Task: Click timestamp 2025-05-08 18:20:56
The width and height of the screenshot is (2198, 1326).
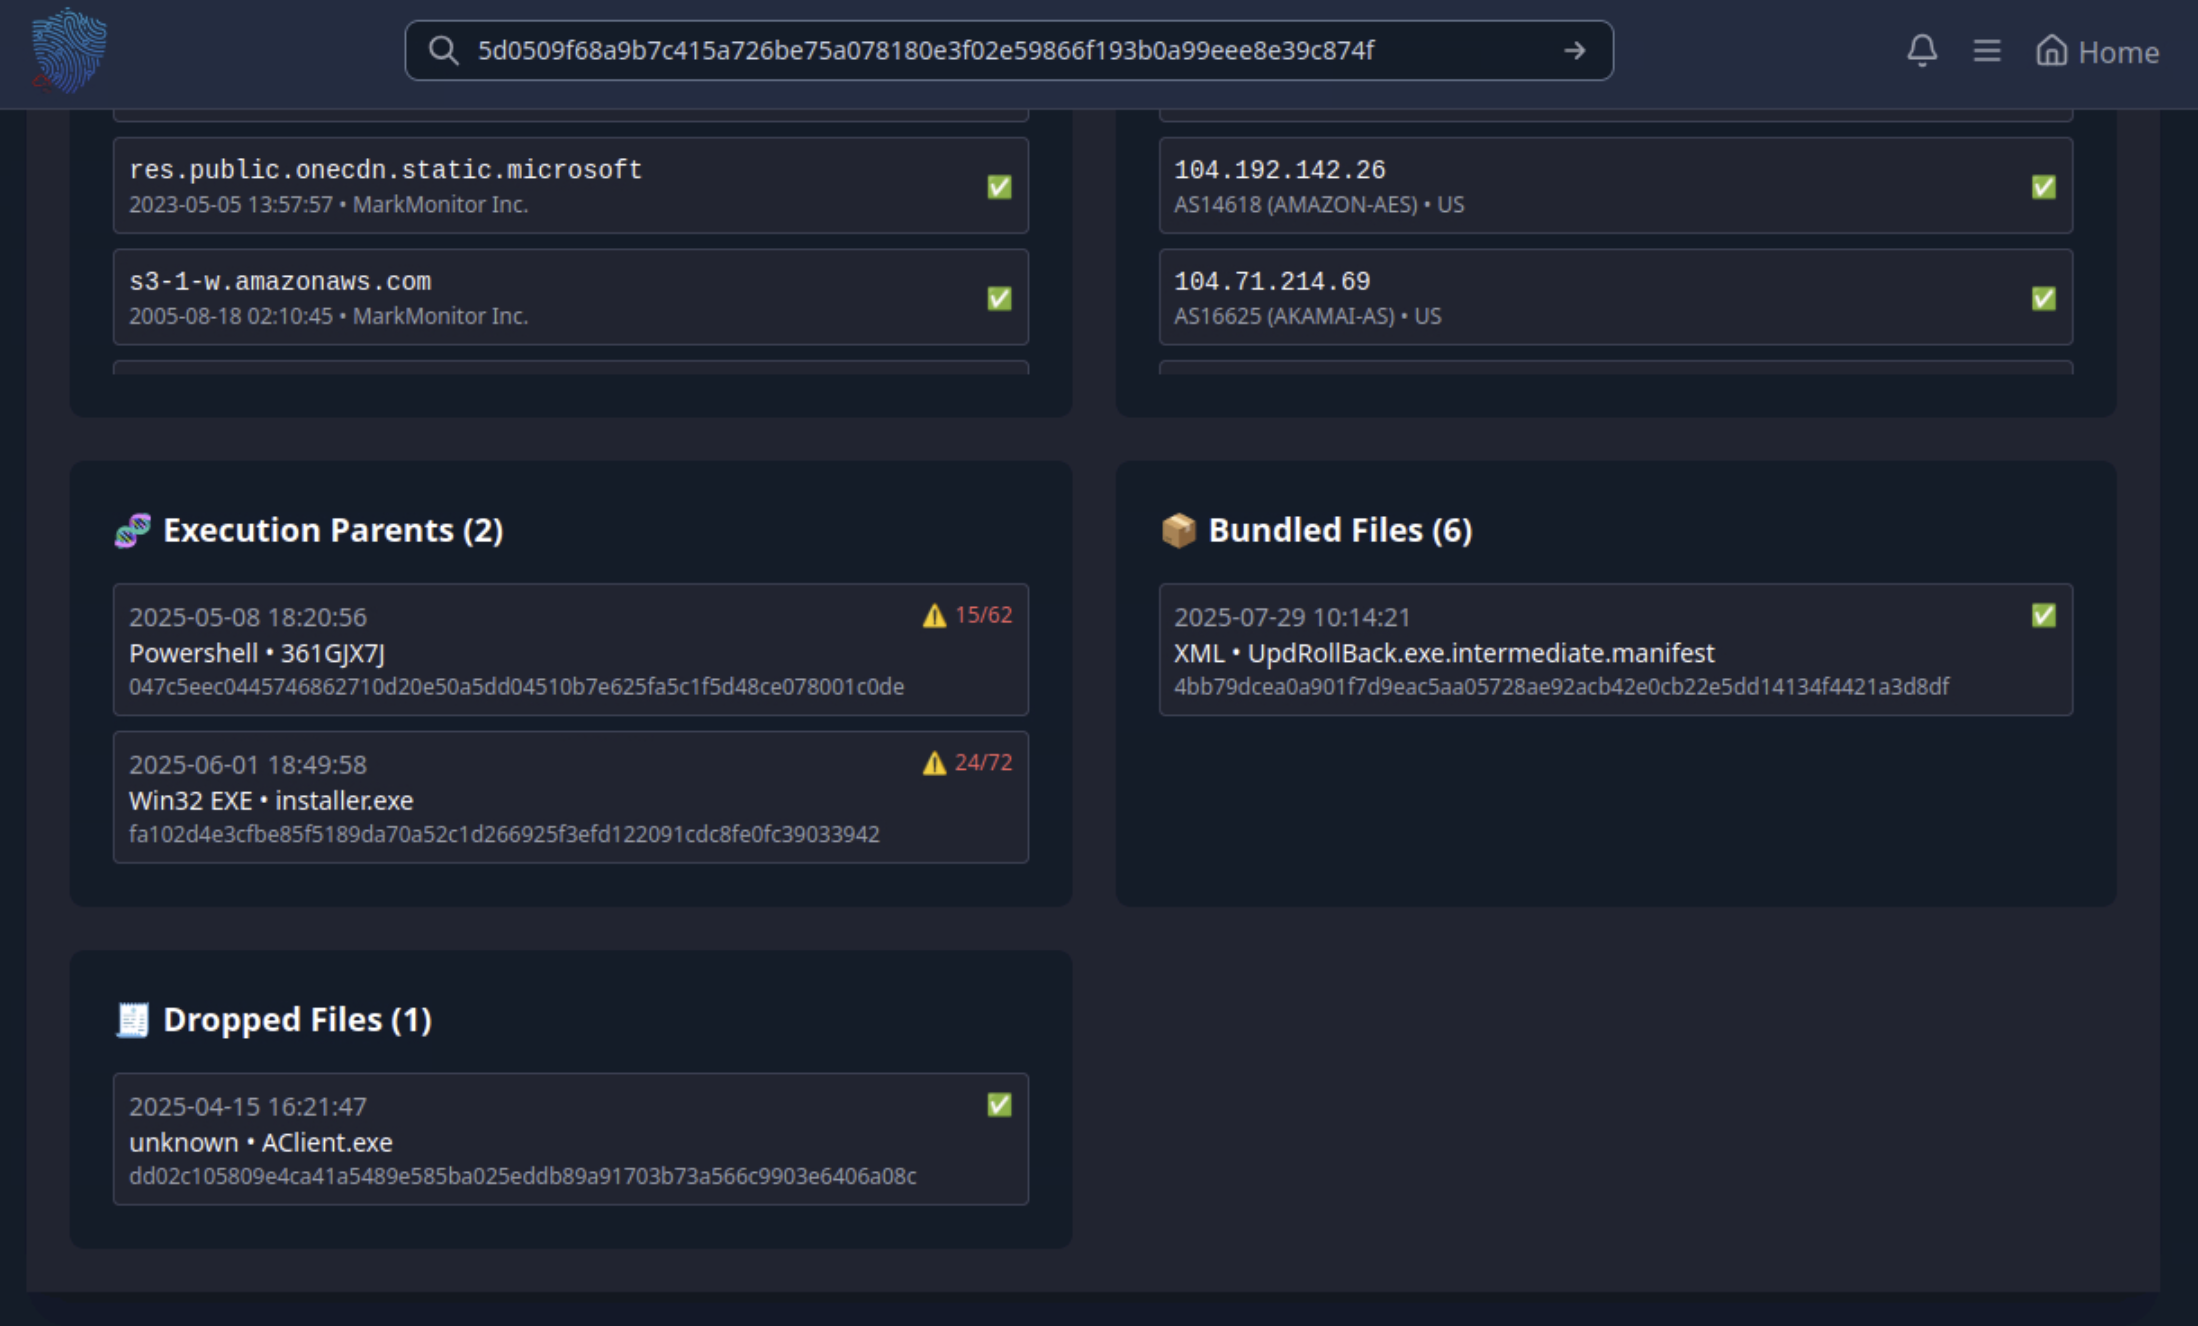Action: [248, 617]
